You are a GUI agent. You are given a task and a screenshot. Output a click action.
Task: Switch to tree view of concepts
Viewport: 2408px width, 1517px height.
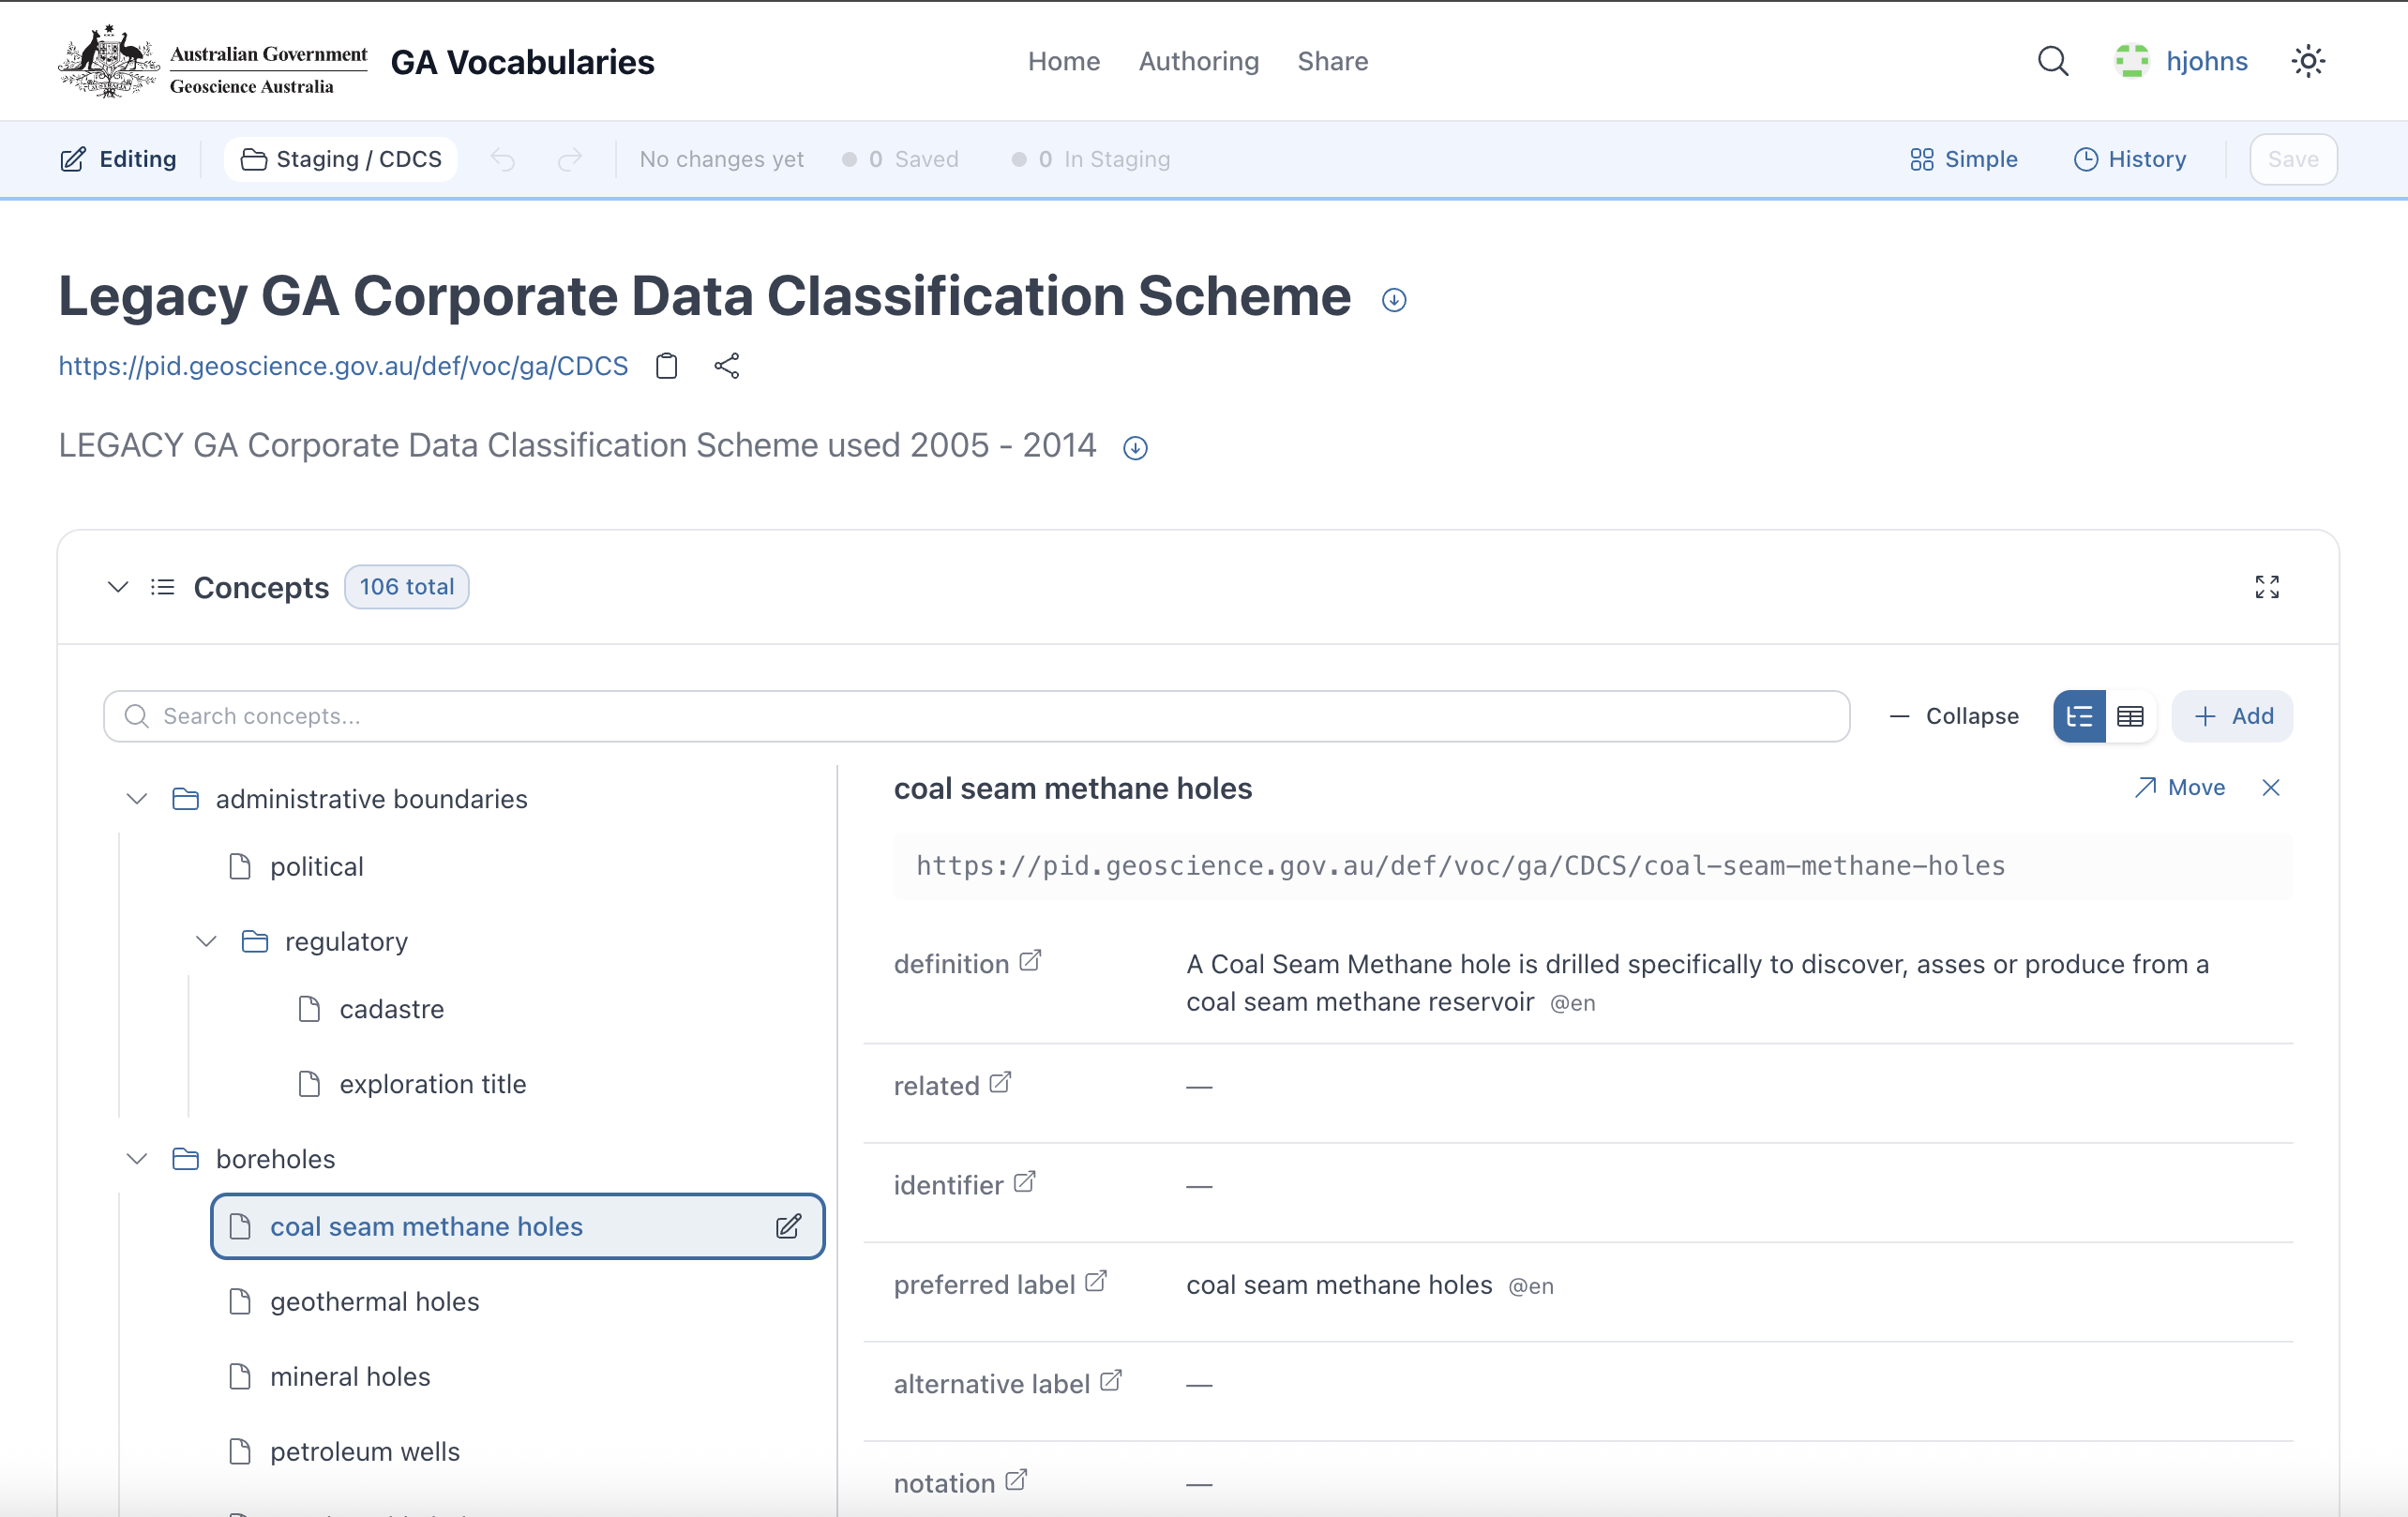pos(2079,716)
